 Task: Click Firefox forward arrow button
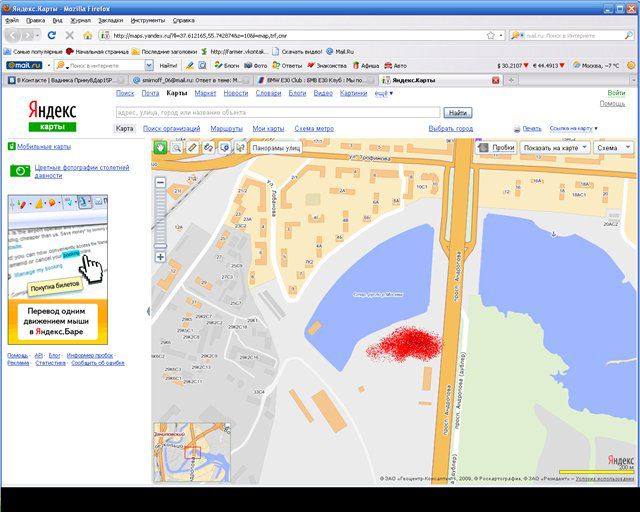tap(28, 36)
